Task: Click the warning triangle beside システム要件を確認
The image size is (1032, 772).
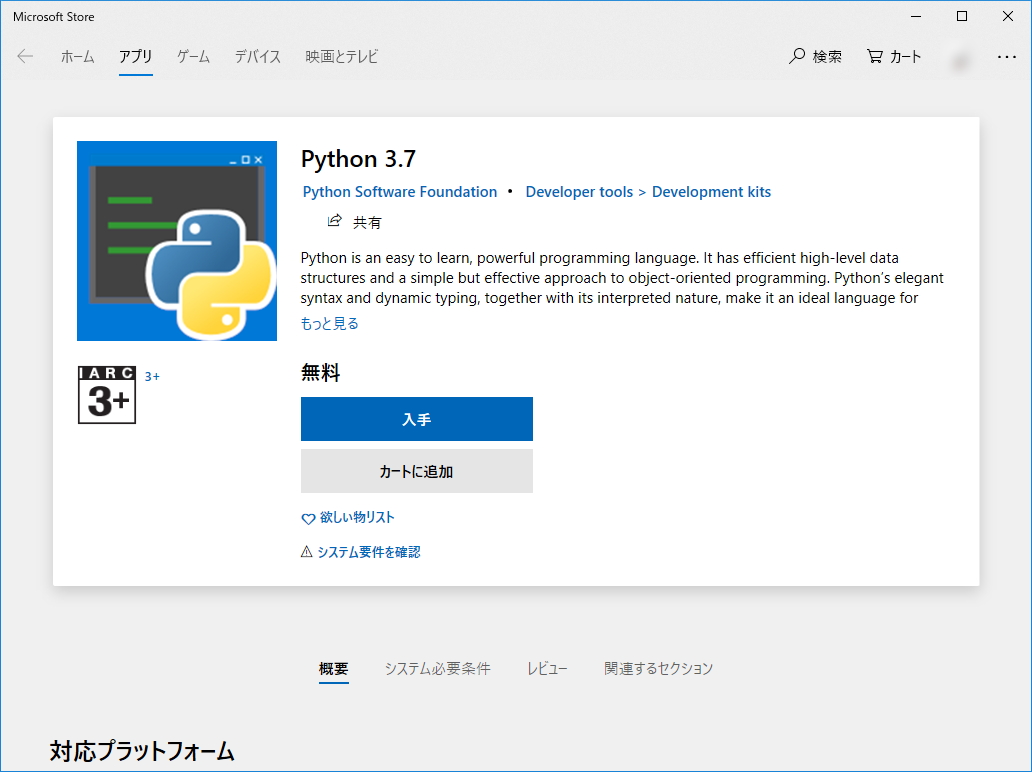Action: click(306, 551)
